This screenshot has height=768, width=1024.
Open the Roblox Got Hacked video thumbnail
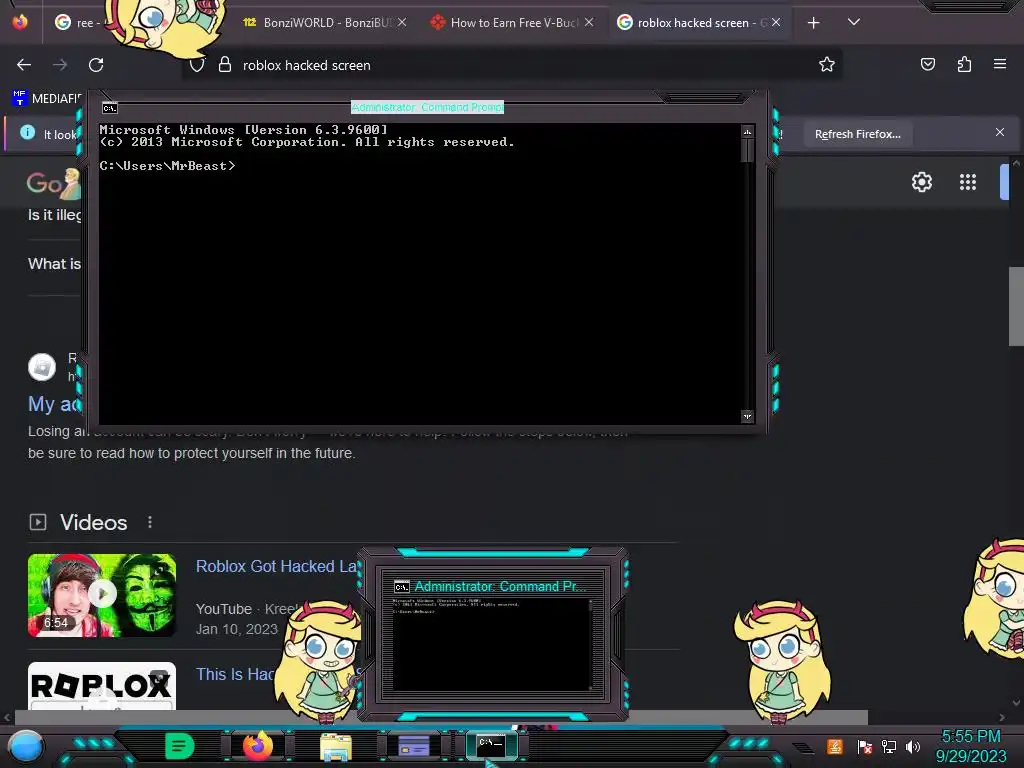(x=102, y=595)
